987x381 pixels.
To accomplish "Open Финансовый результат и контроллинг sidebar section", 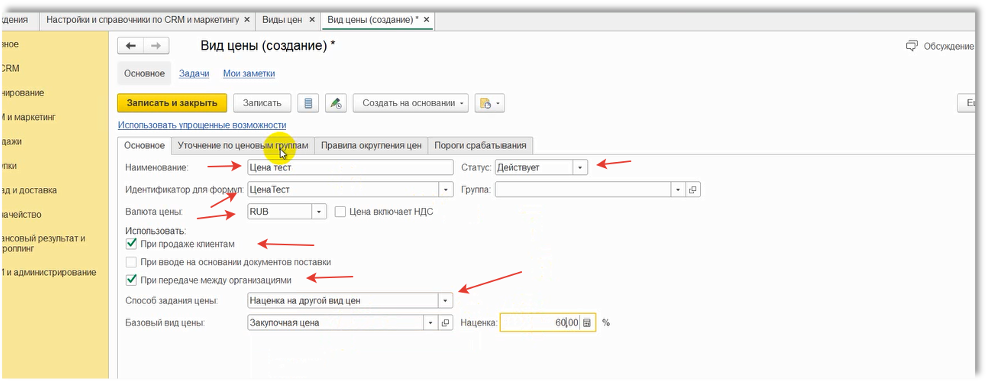I will pos(43,243).
